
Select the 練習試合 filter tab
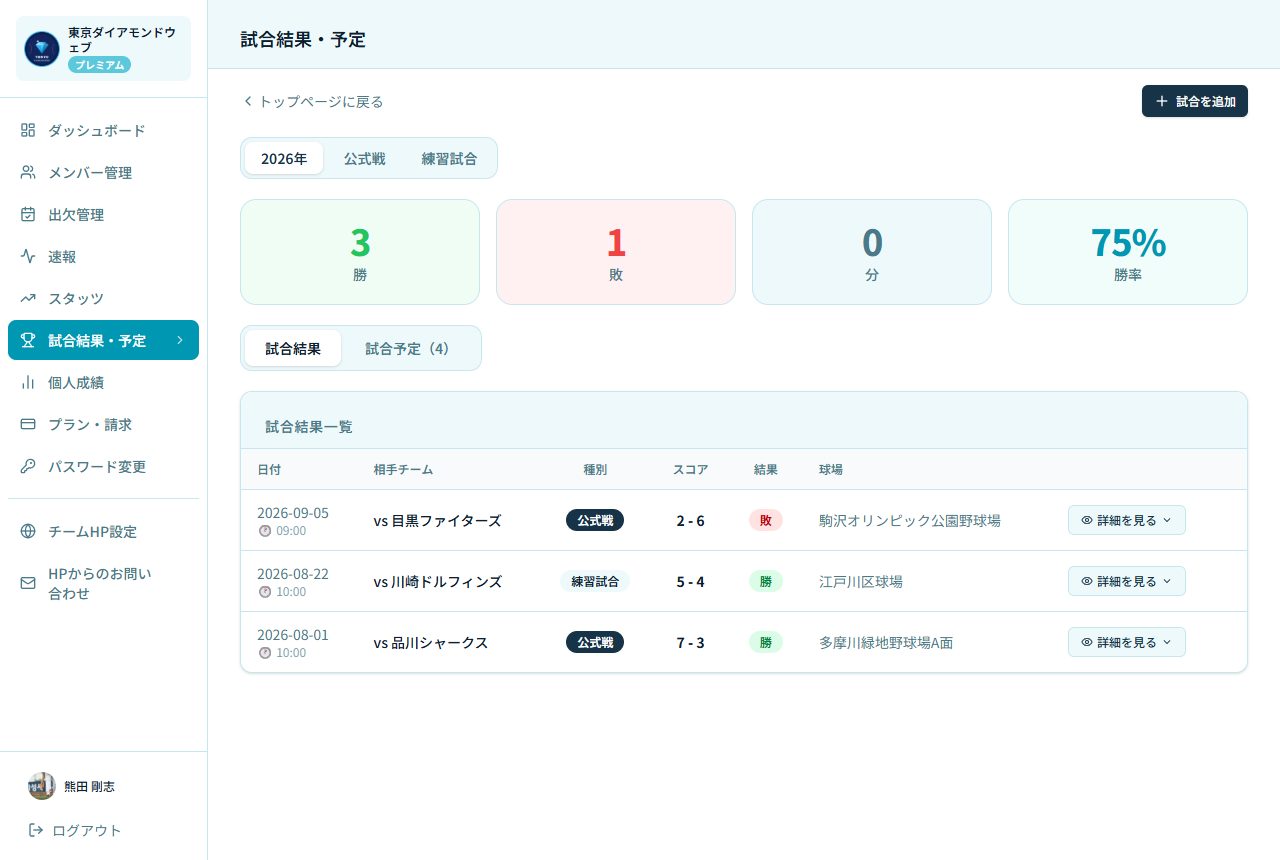point(449,158)
